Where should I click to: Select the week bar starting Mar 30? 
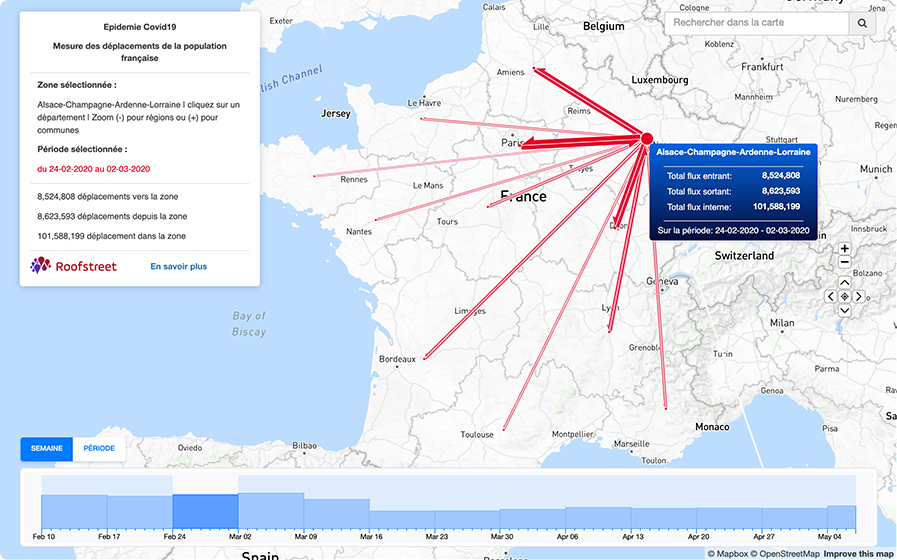(x=533, y=519)
